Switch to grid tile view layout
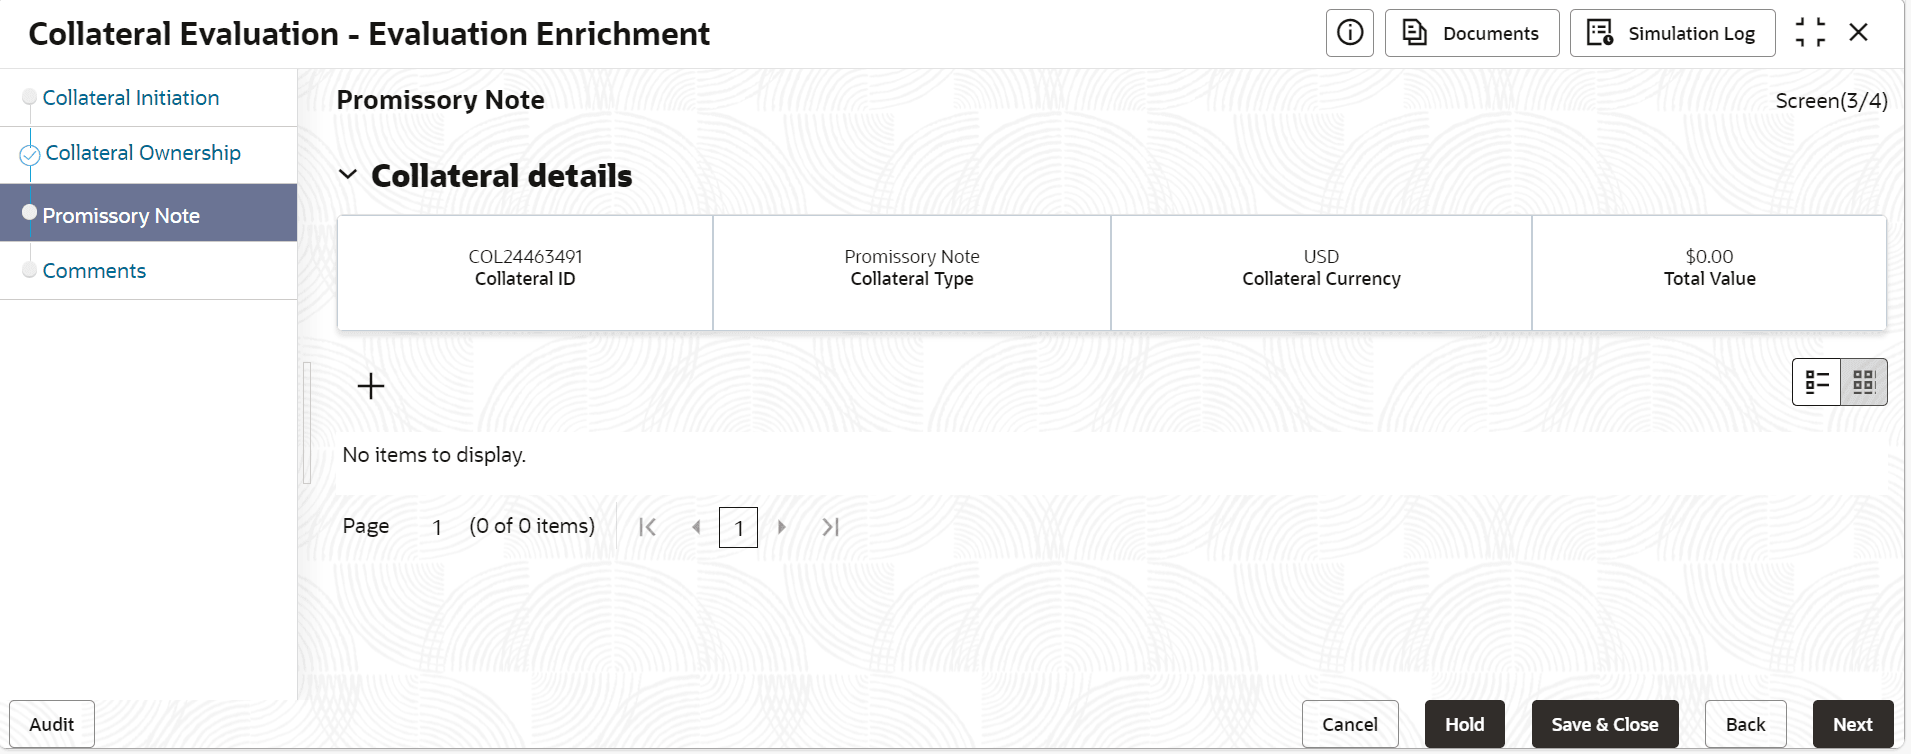This screenshot has height=754, width=1911. [1864, 382]
